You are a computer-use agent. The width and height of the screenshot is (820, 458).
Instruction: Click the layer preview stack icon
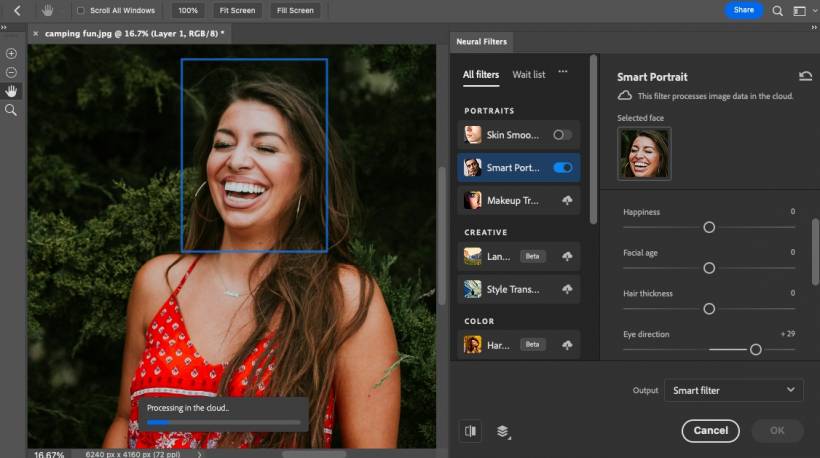502,431
